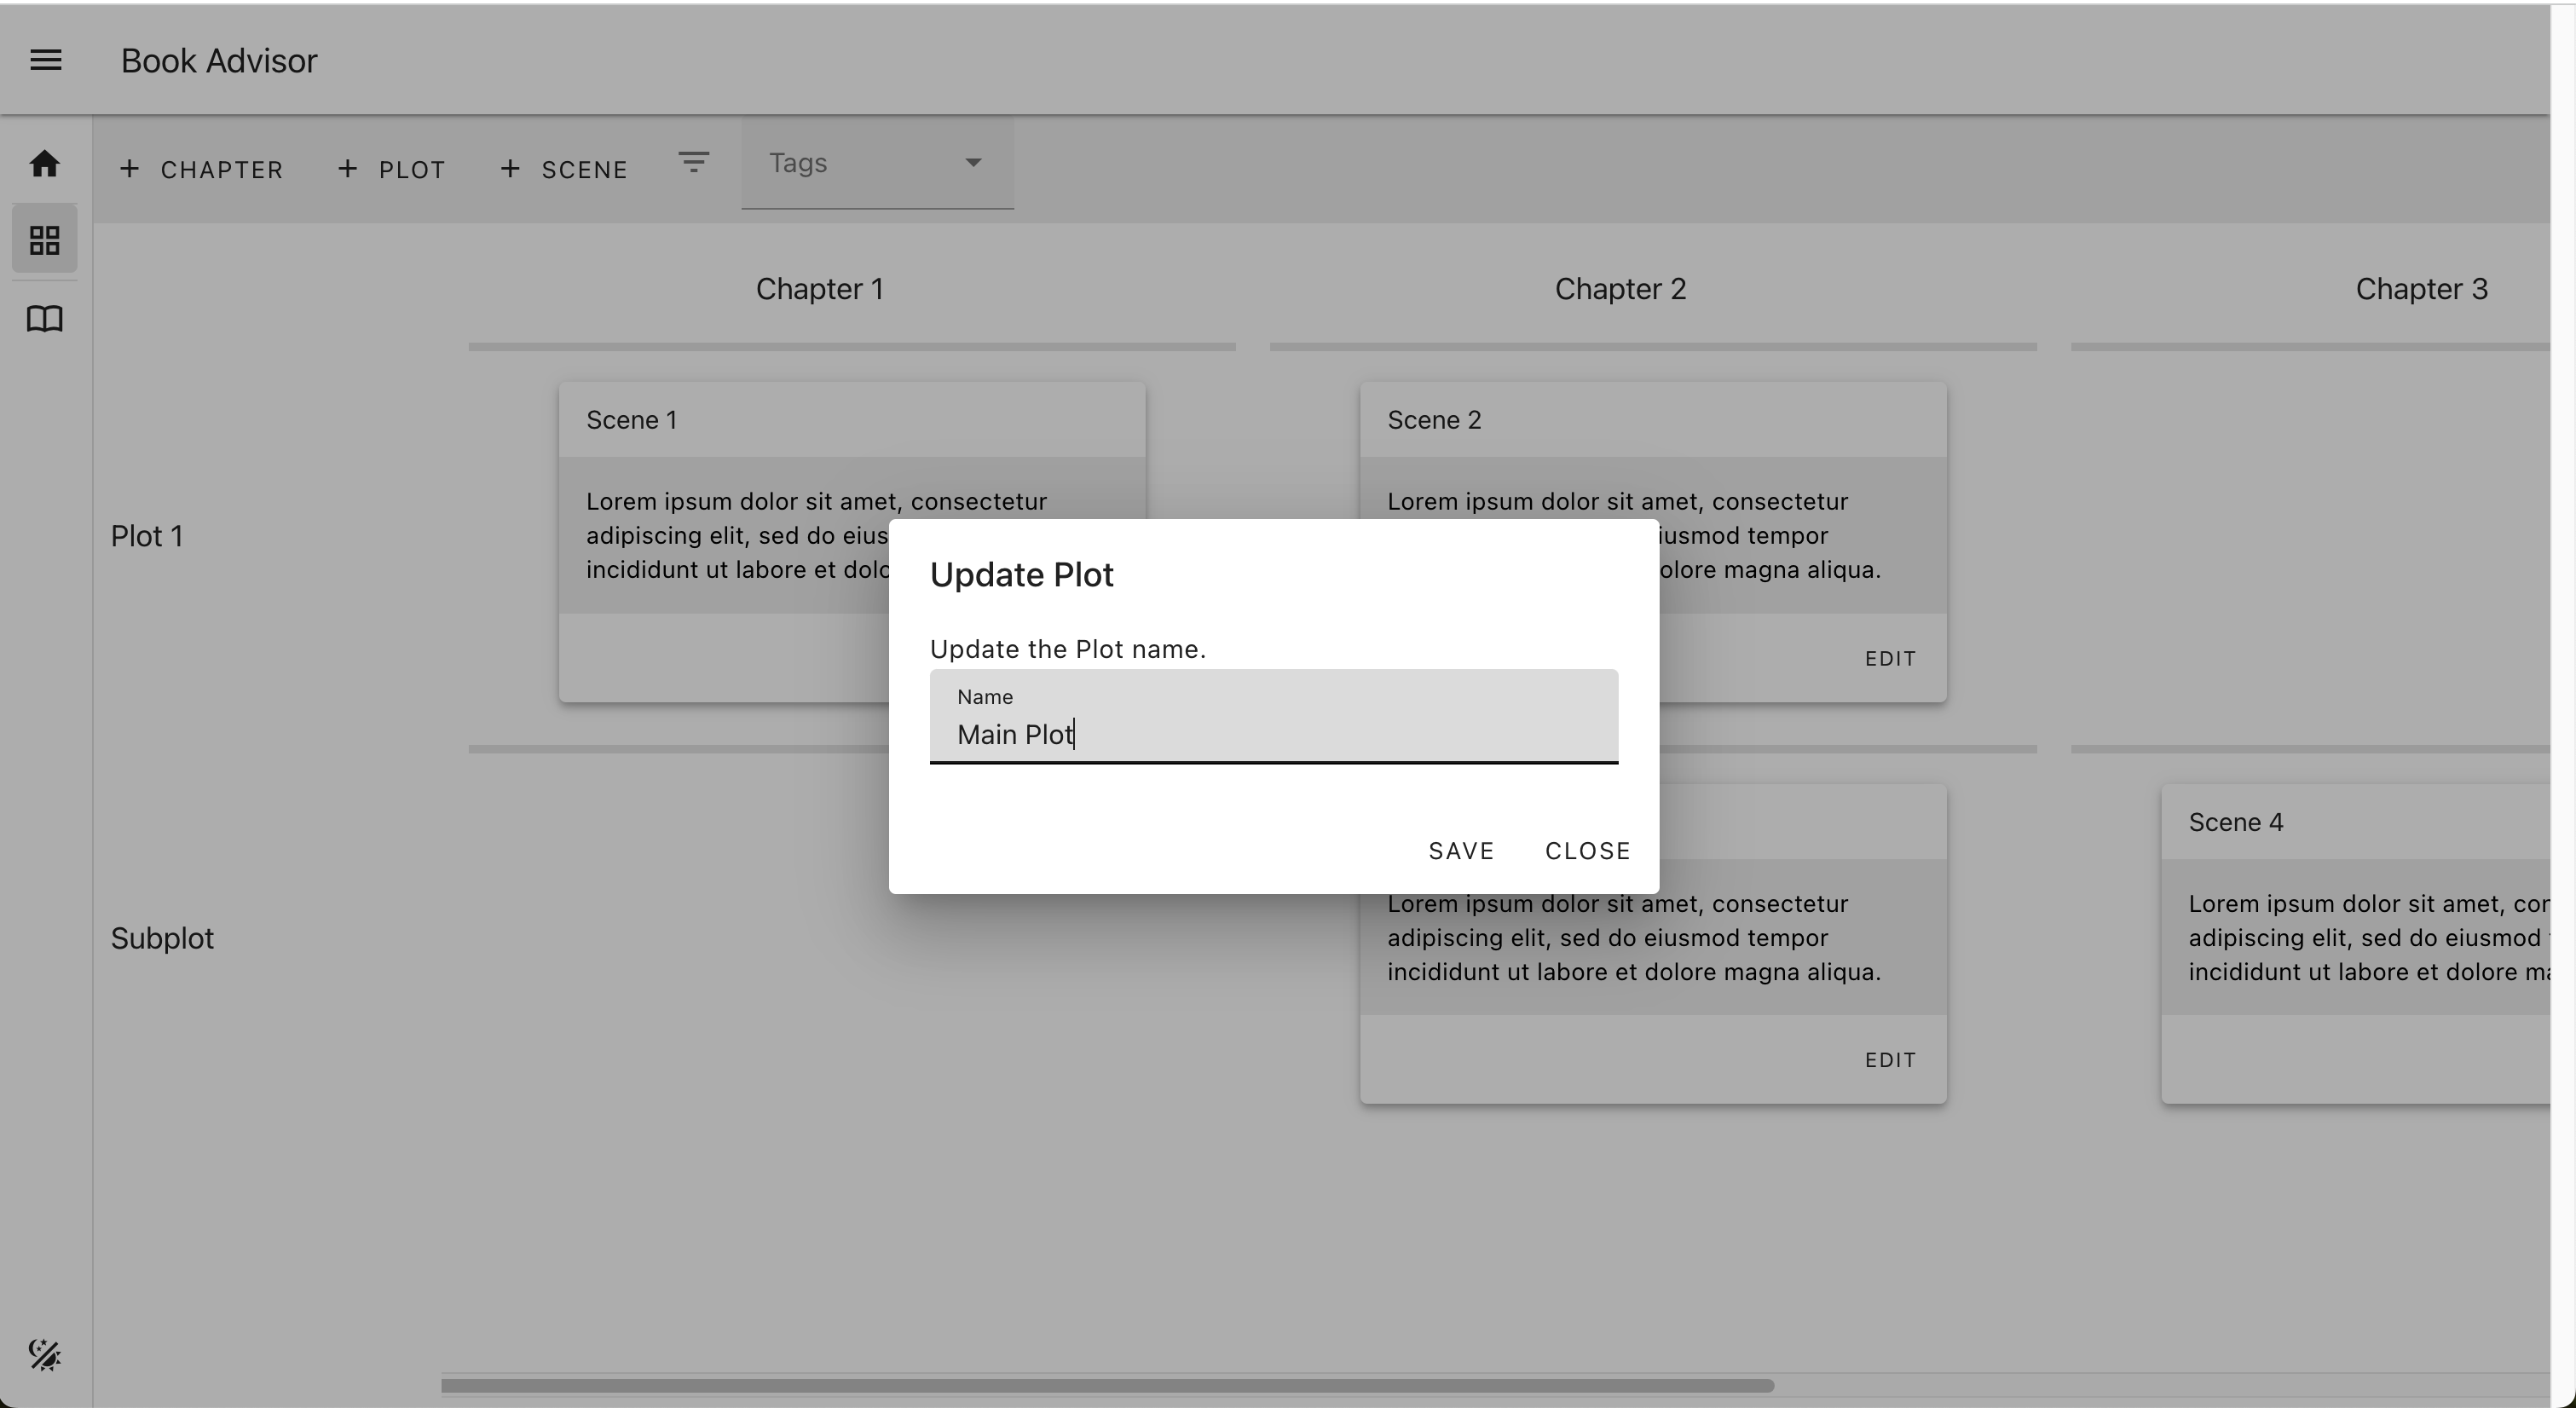2576x1408 pixels.
Task: Click the 'Update the Plot name.' text
Action: pos(1067,649)
